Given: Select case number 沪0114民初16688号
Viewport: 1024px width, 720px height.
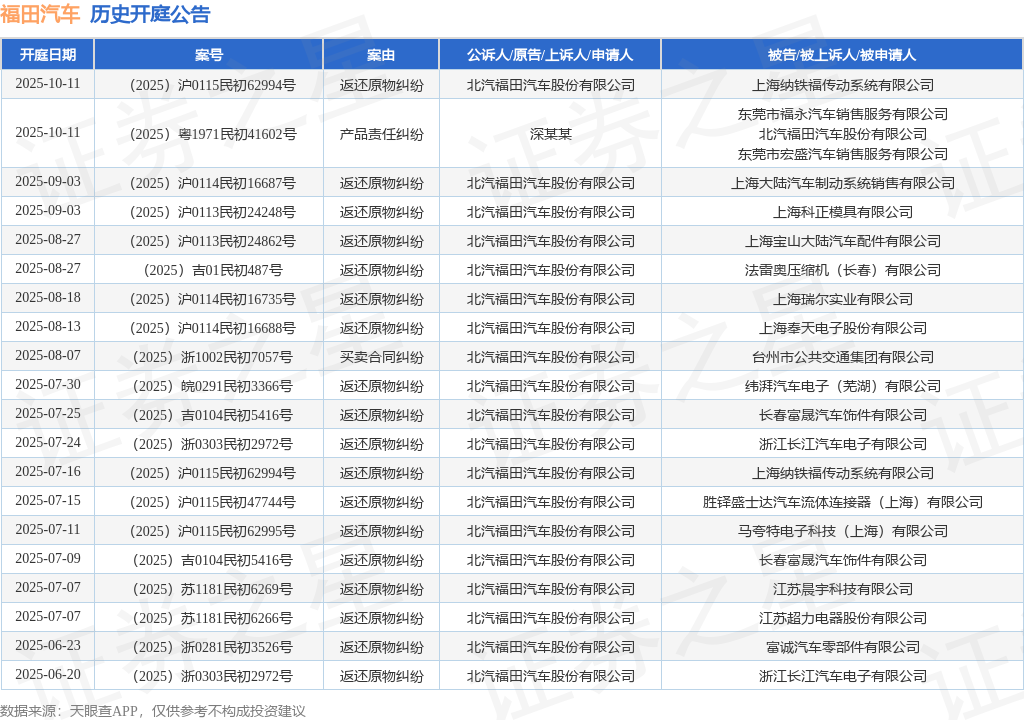Looking at the screenshot, I should click(213, 328).
